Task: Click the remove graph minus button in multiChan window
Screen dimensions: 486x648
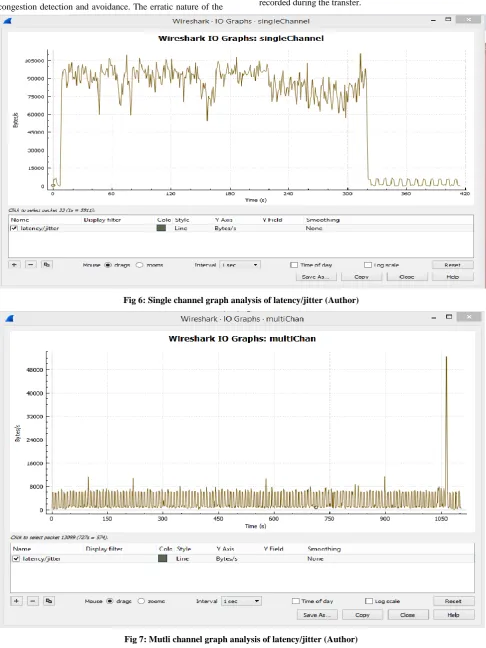Action: click(x=33, y=601)
